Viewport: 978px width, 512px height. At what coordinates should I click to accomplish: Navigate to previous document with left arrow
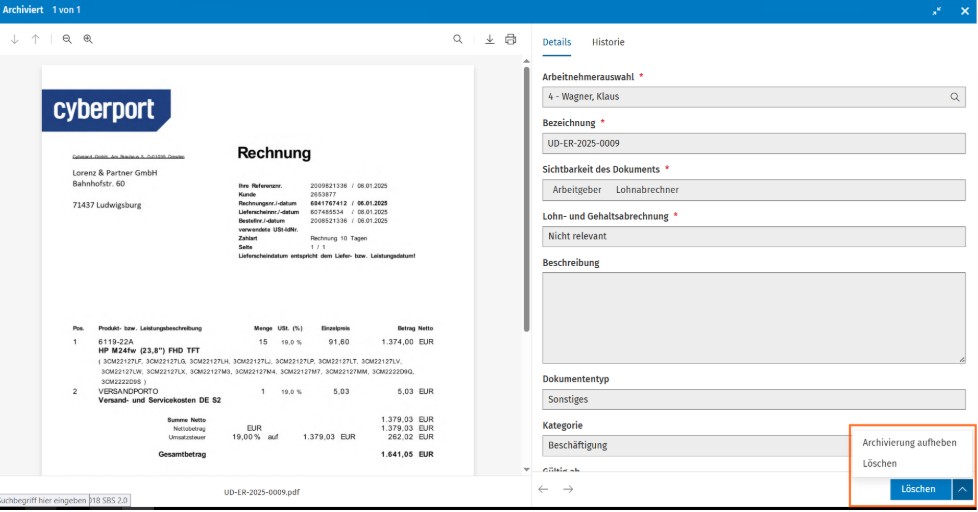click(543, 489)
